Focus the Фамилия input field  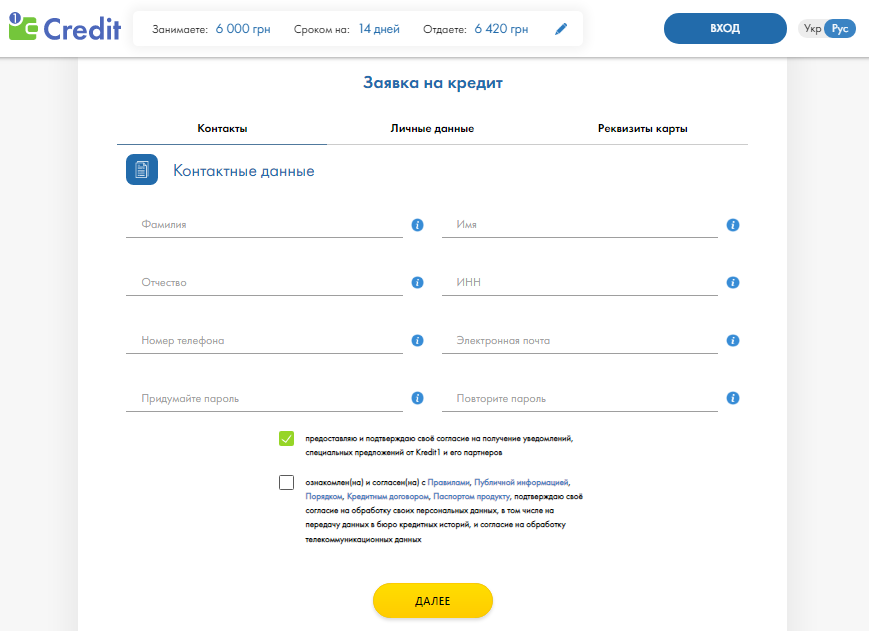(264, 225)
